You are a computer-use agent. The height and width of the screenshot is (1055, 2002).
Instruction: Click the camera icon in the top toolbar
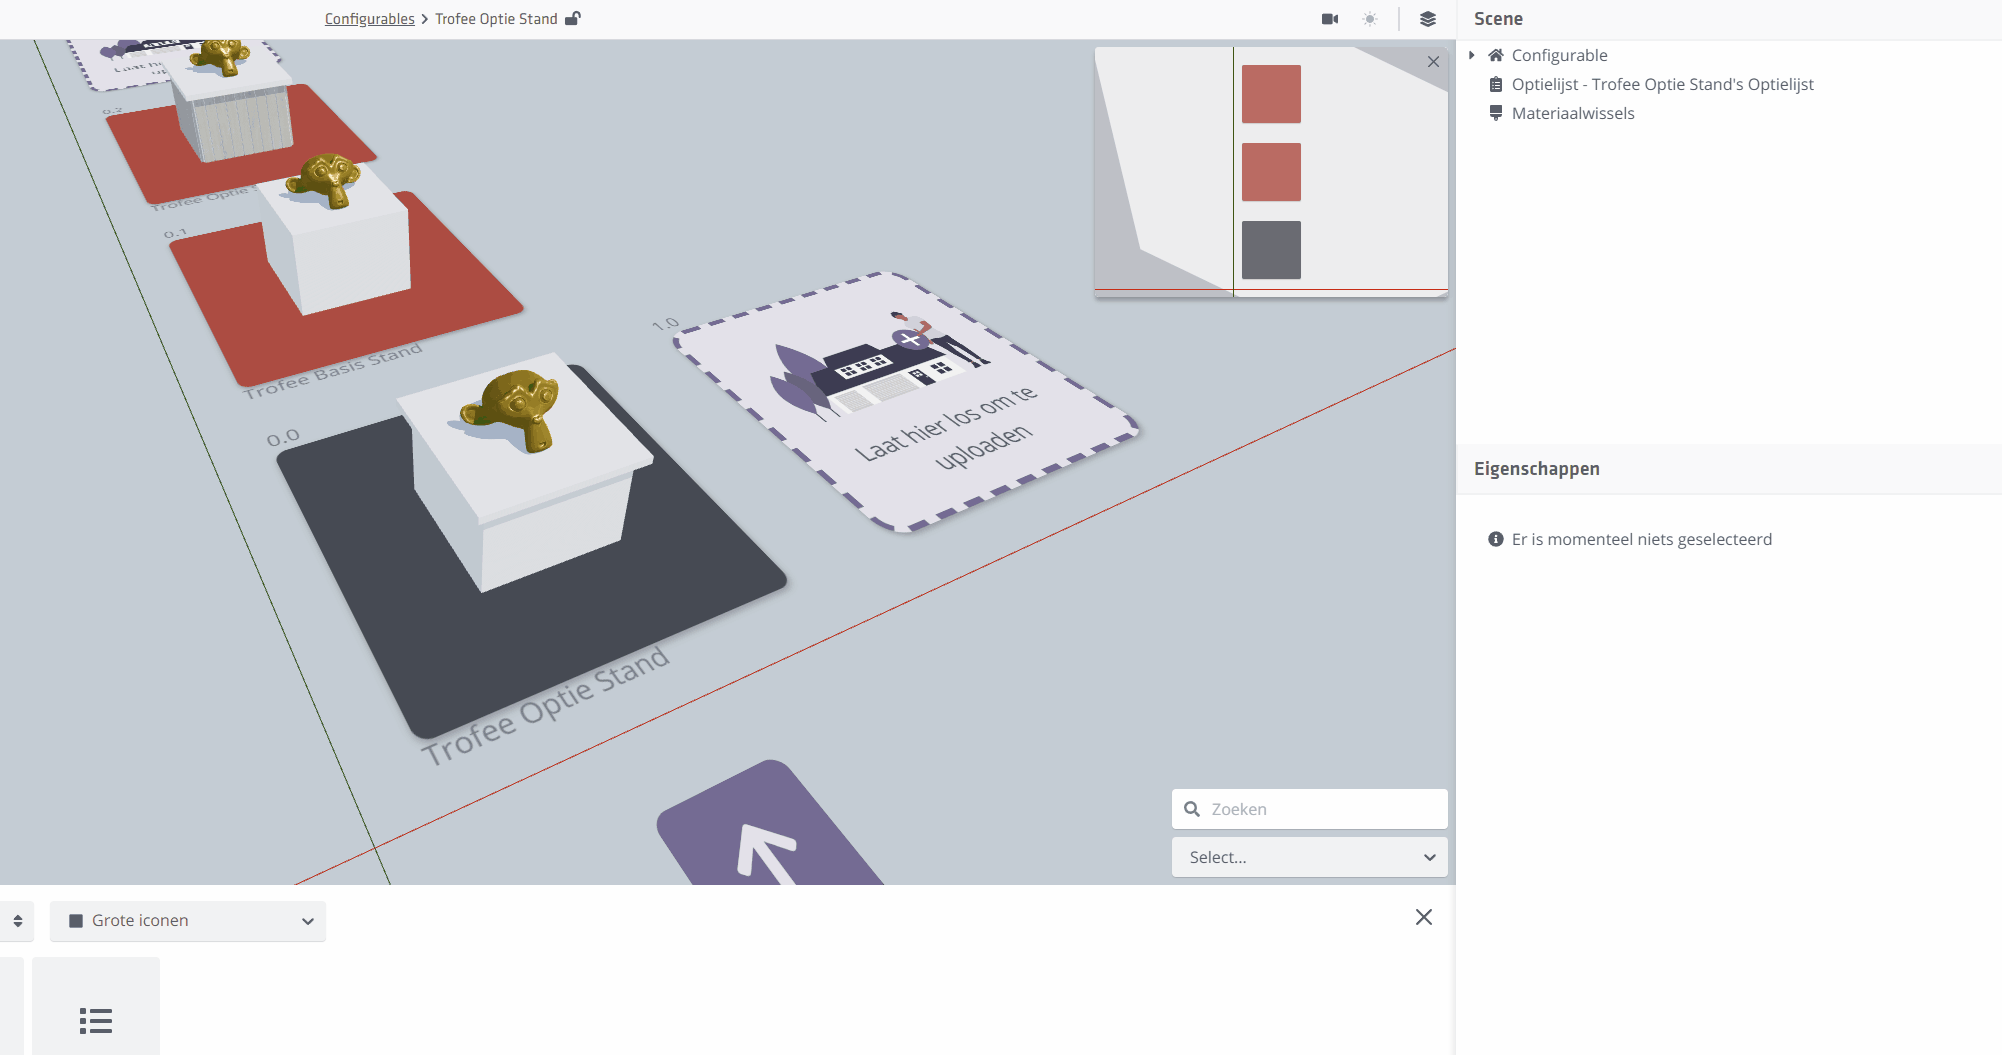click(x=1329, y=19)
